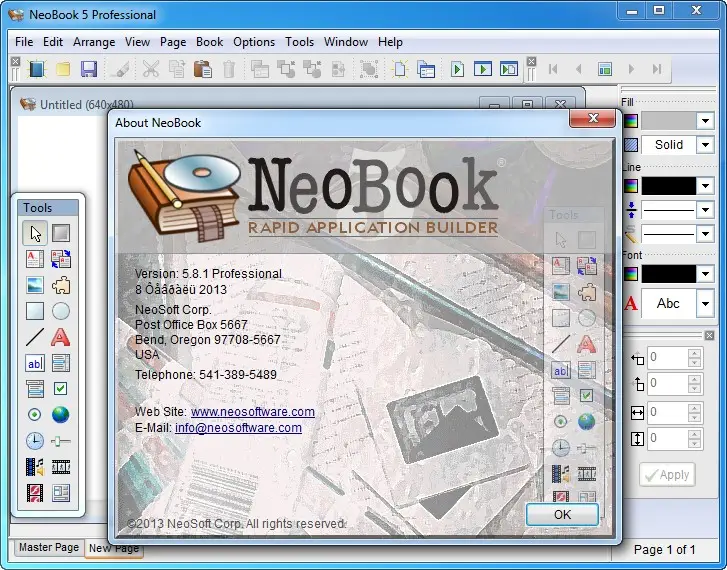This screenshot has height=570, width=727.
Task: Click OK in About NeoBook dialog
Action: 562,515
